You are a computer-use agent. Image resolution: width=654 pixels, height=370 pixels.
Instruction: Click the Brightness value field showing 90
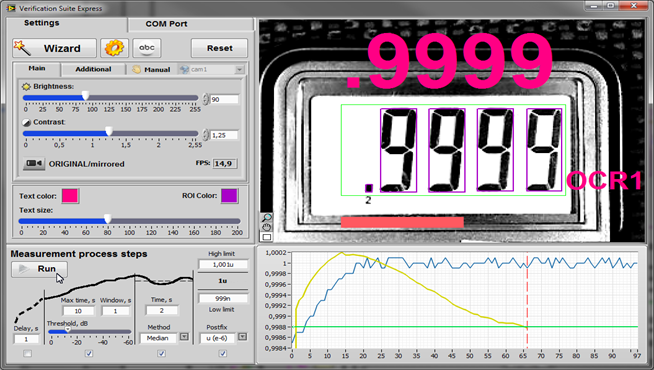coord(224,99)
